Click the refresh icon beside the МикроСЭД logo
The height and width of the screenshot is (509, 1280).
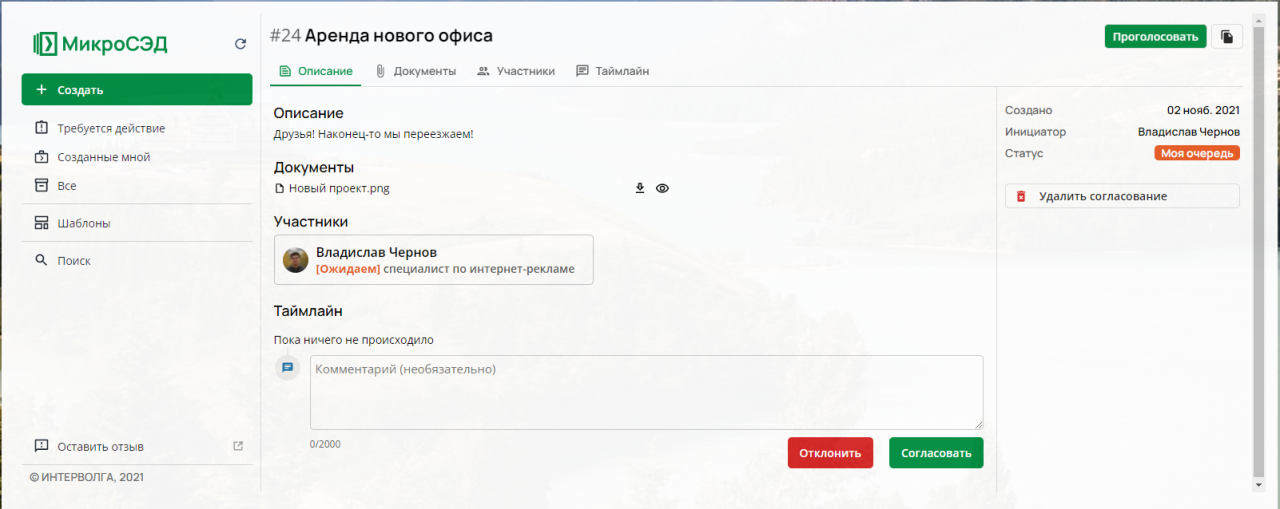pyautogui.click(x=240, y=44)
